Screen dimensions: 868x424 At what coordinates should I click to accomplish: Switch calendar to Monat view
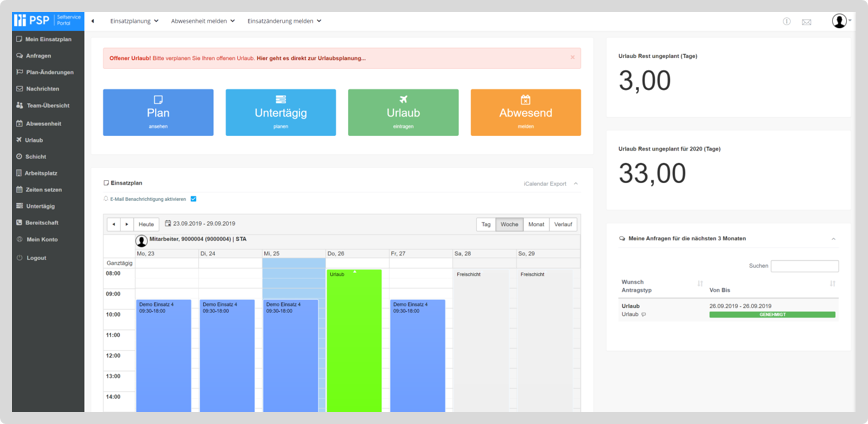[536, 224]
